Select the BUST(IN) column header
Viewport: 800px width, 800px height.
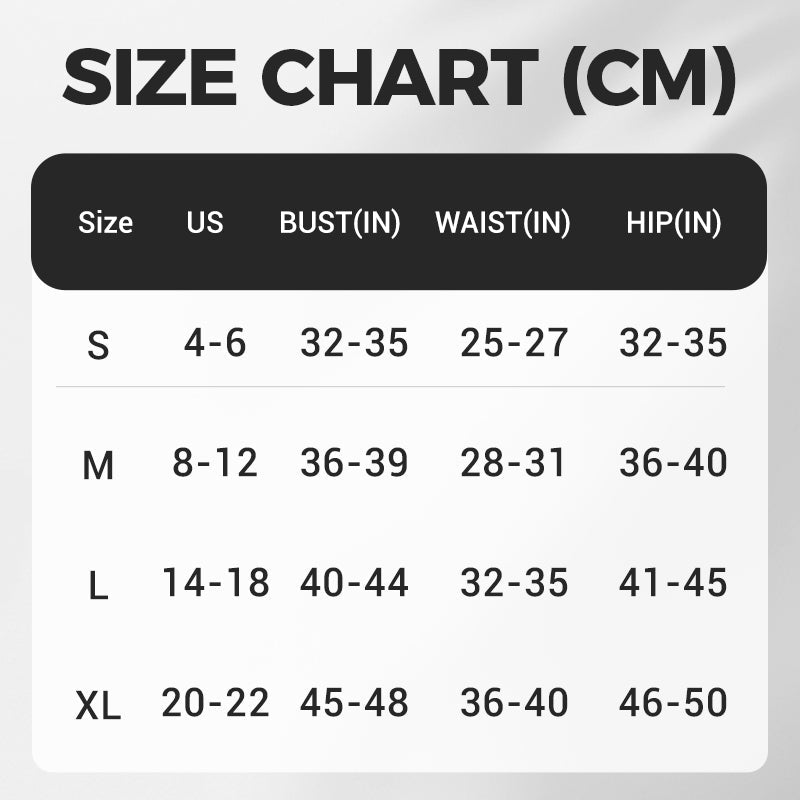340,223
